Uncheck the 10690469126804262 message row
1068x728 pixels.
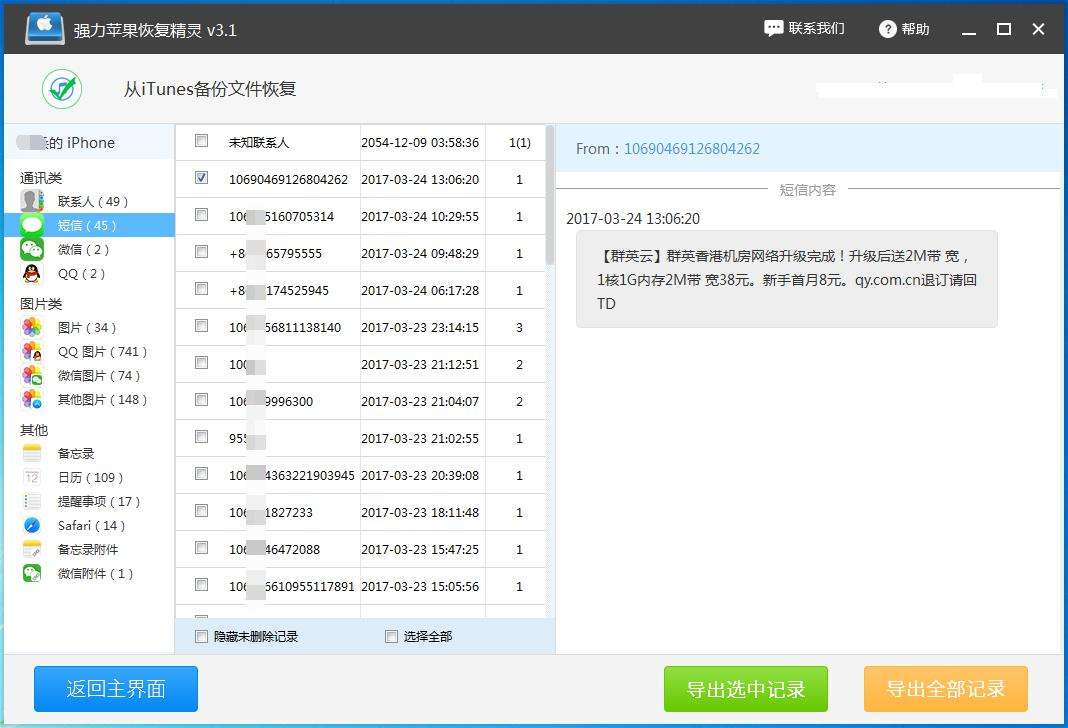pyautogui.click(x=201, y=178)
